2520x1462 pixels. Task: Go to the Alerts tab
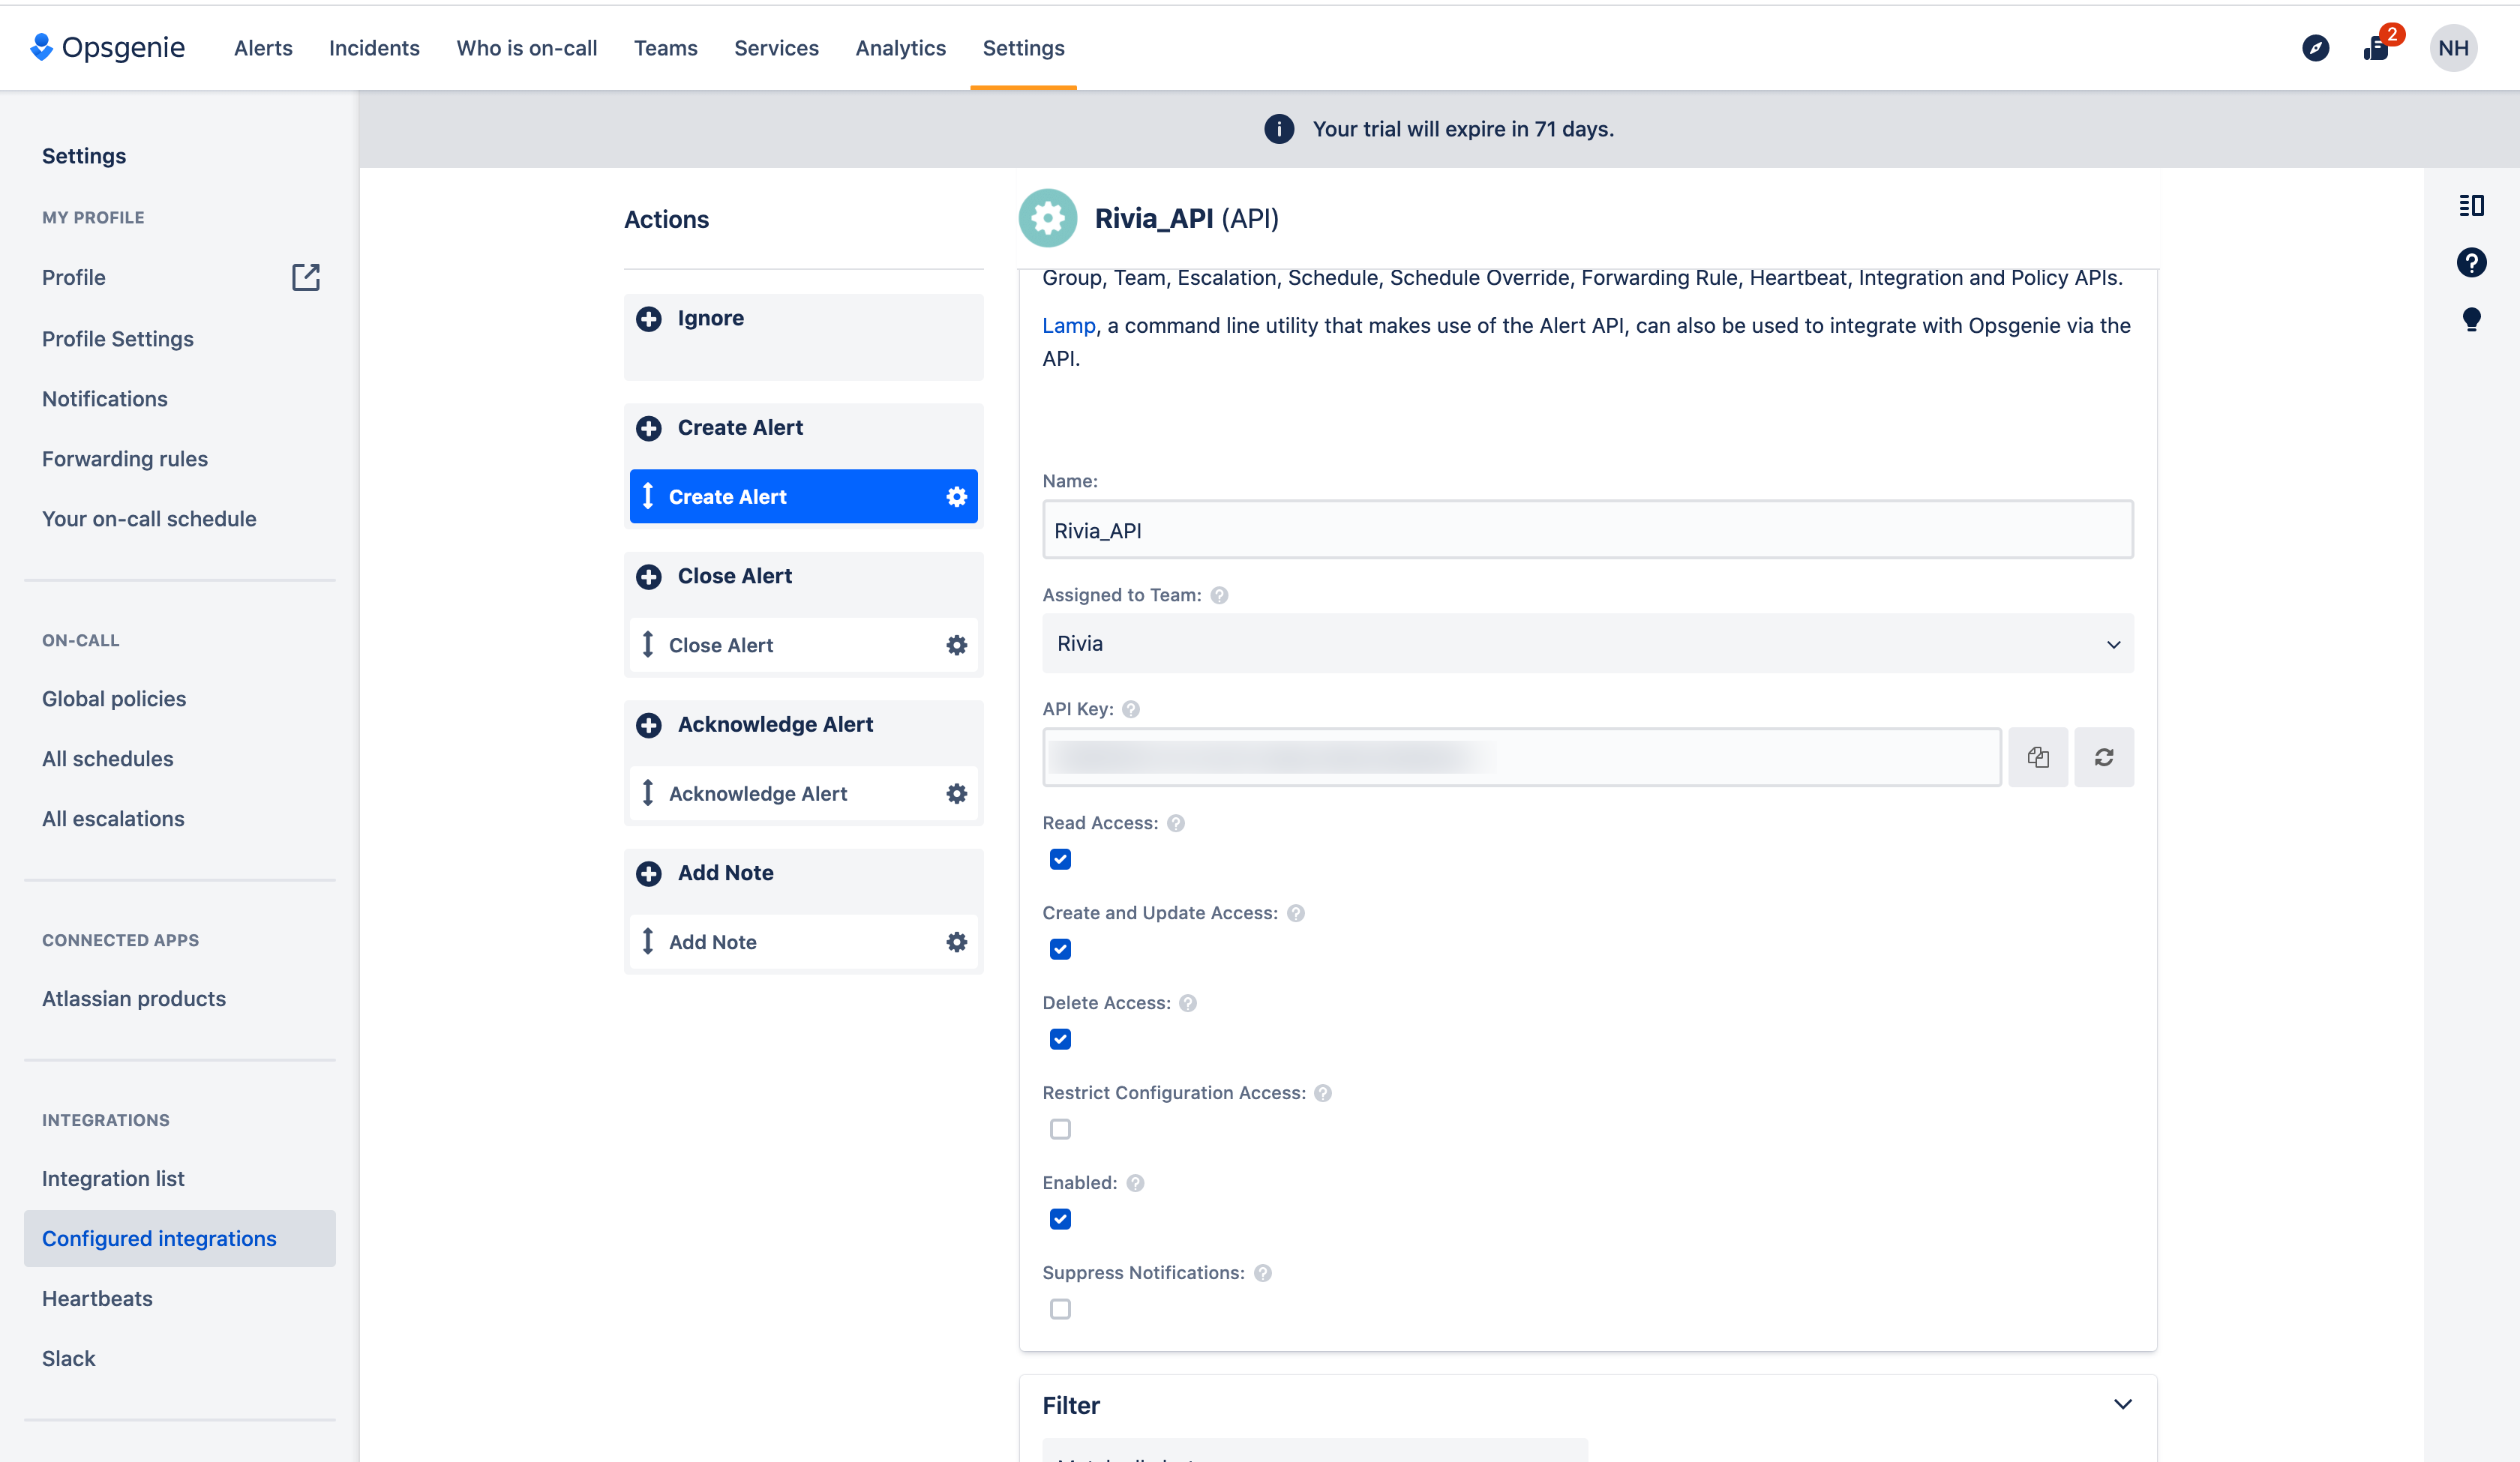[263, 48]
